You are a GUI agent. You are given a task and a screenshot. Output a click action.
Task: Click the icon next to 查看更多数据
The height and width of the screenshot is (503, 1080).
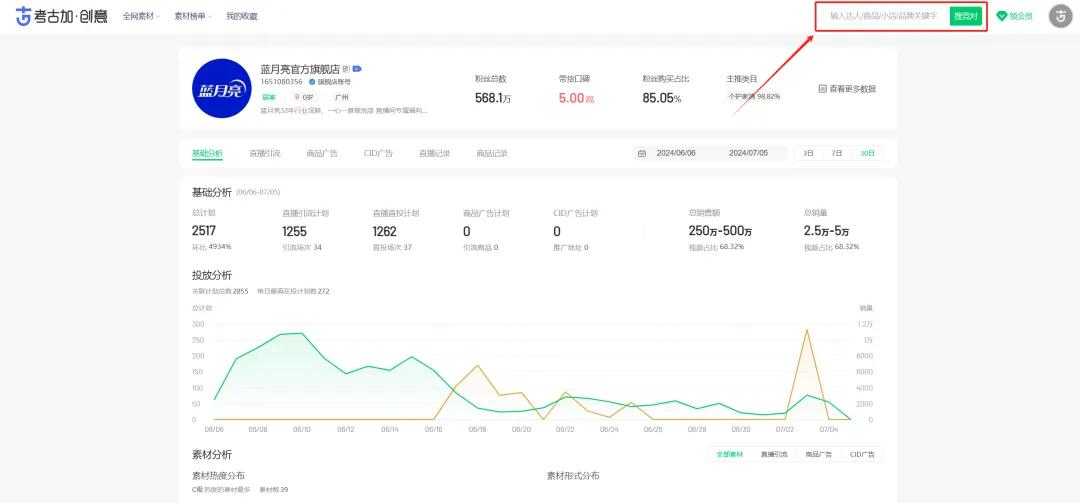(822, 89)
